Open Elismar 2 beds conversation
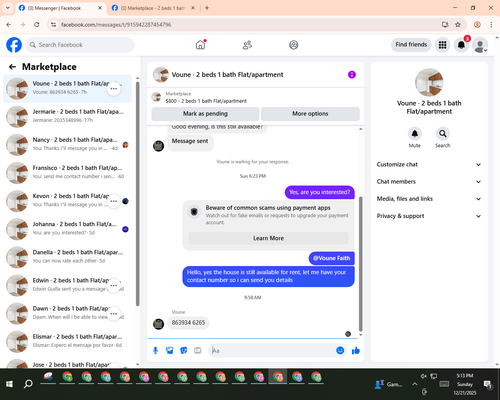This screenshot has width=500, height=400. 67,342
